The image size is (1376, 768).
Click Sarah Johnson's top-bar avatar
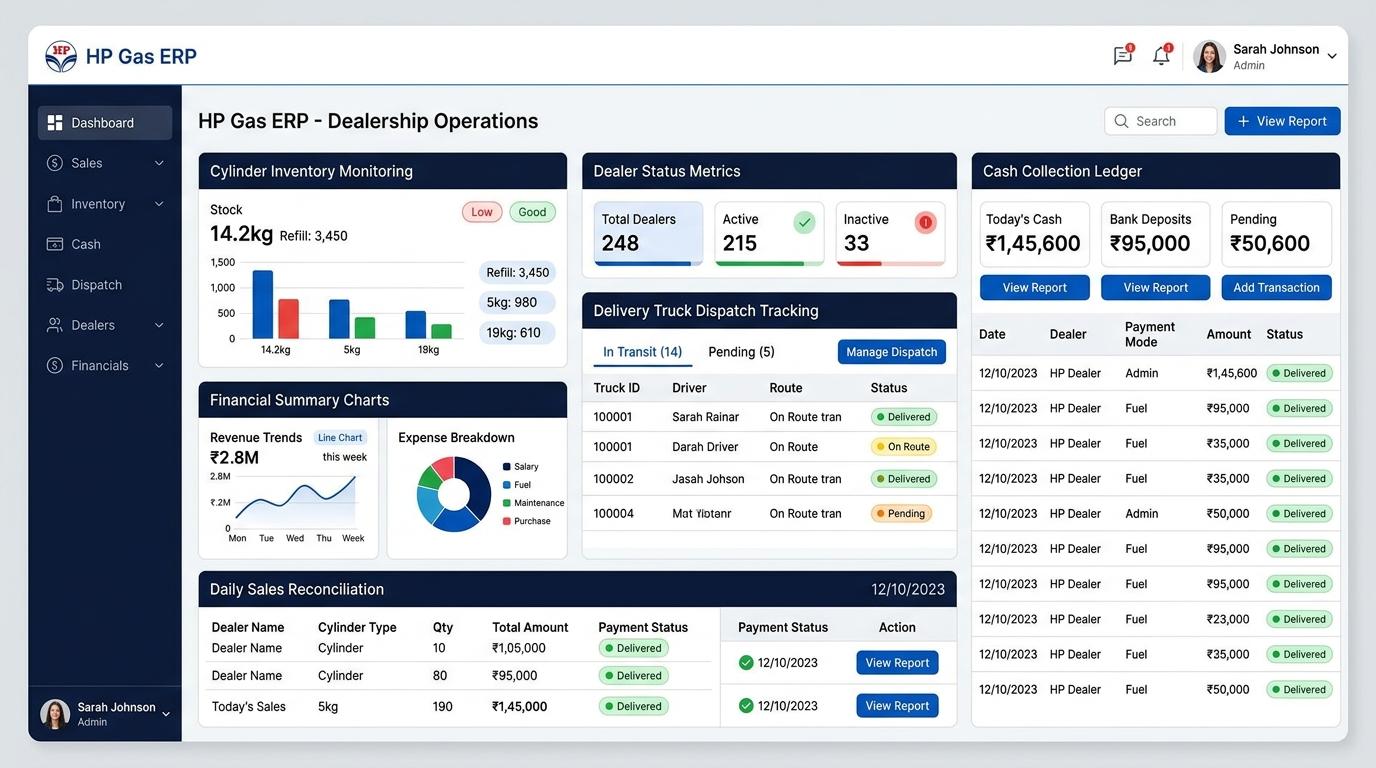coord(1209,56)
